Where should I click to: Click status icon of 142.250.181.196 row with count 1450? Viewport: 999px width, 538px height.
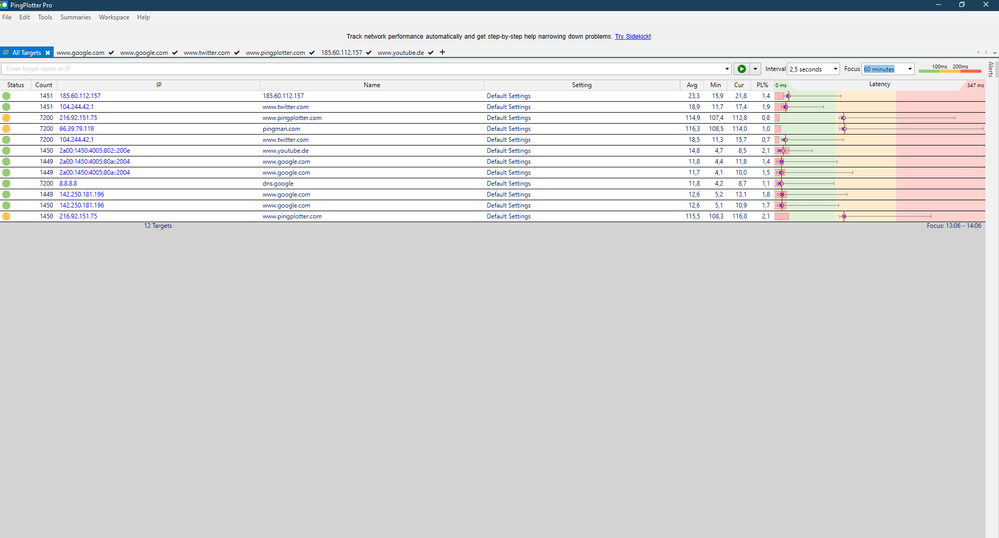point(6,205)
